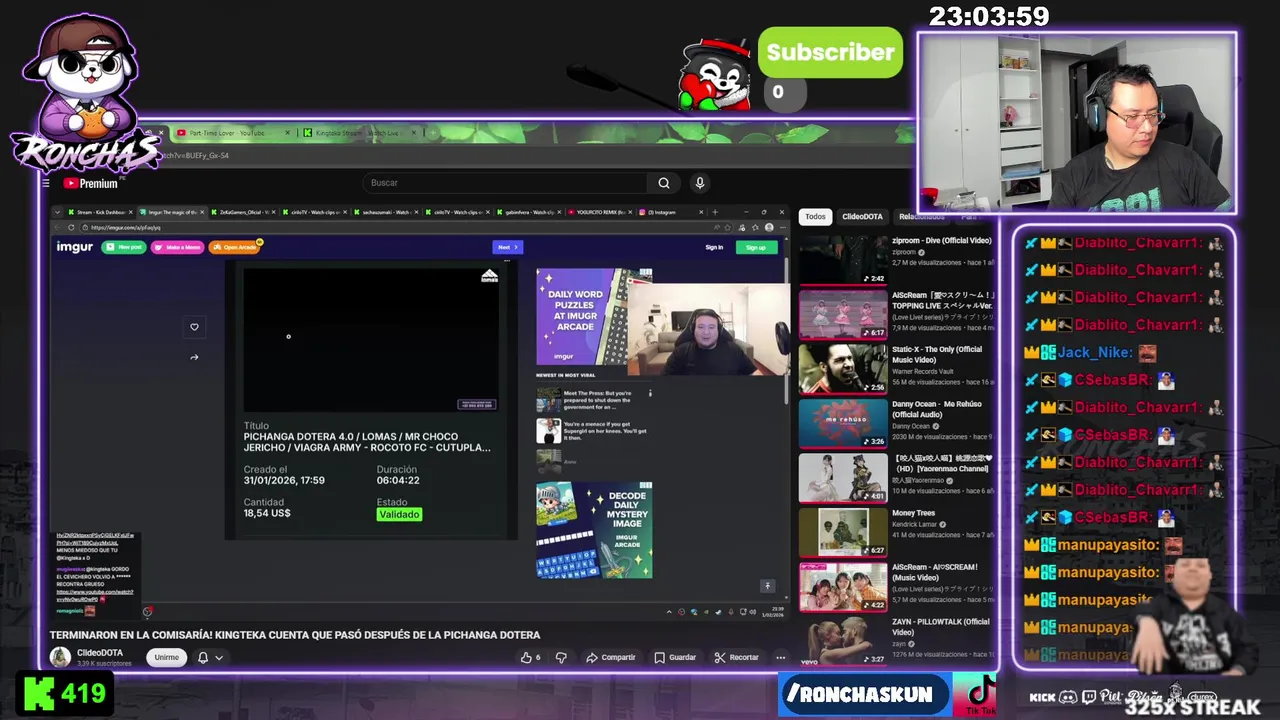Click the notification bell icon
Screen dimensions: 1280x720
[203, 657]
